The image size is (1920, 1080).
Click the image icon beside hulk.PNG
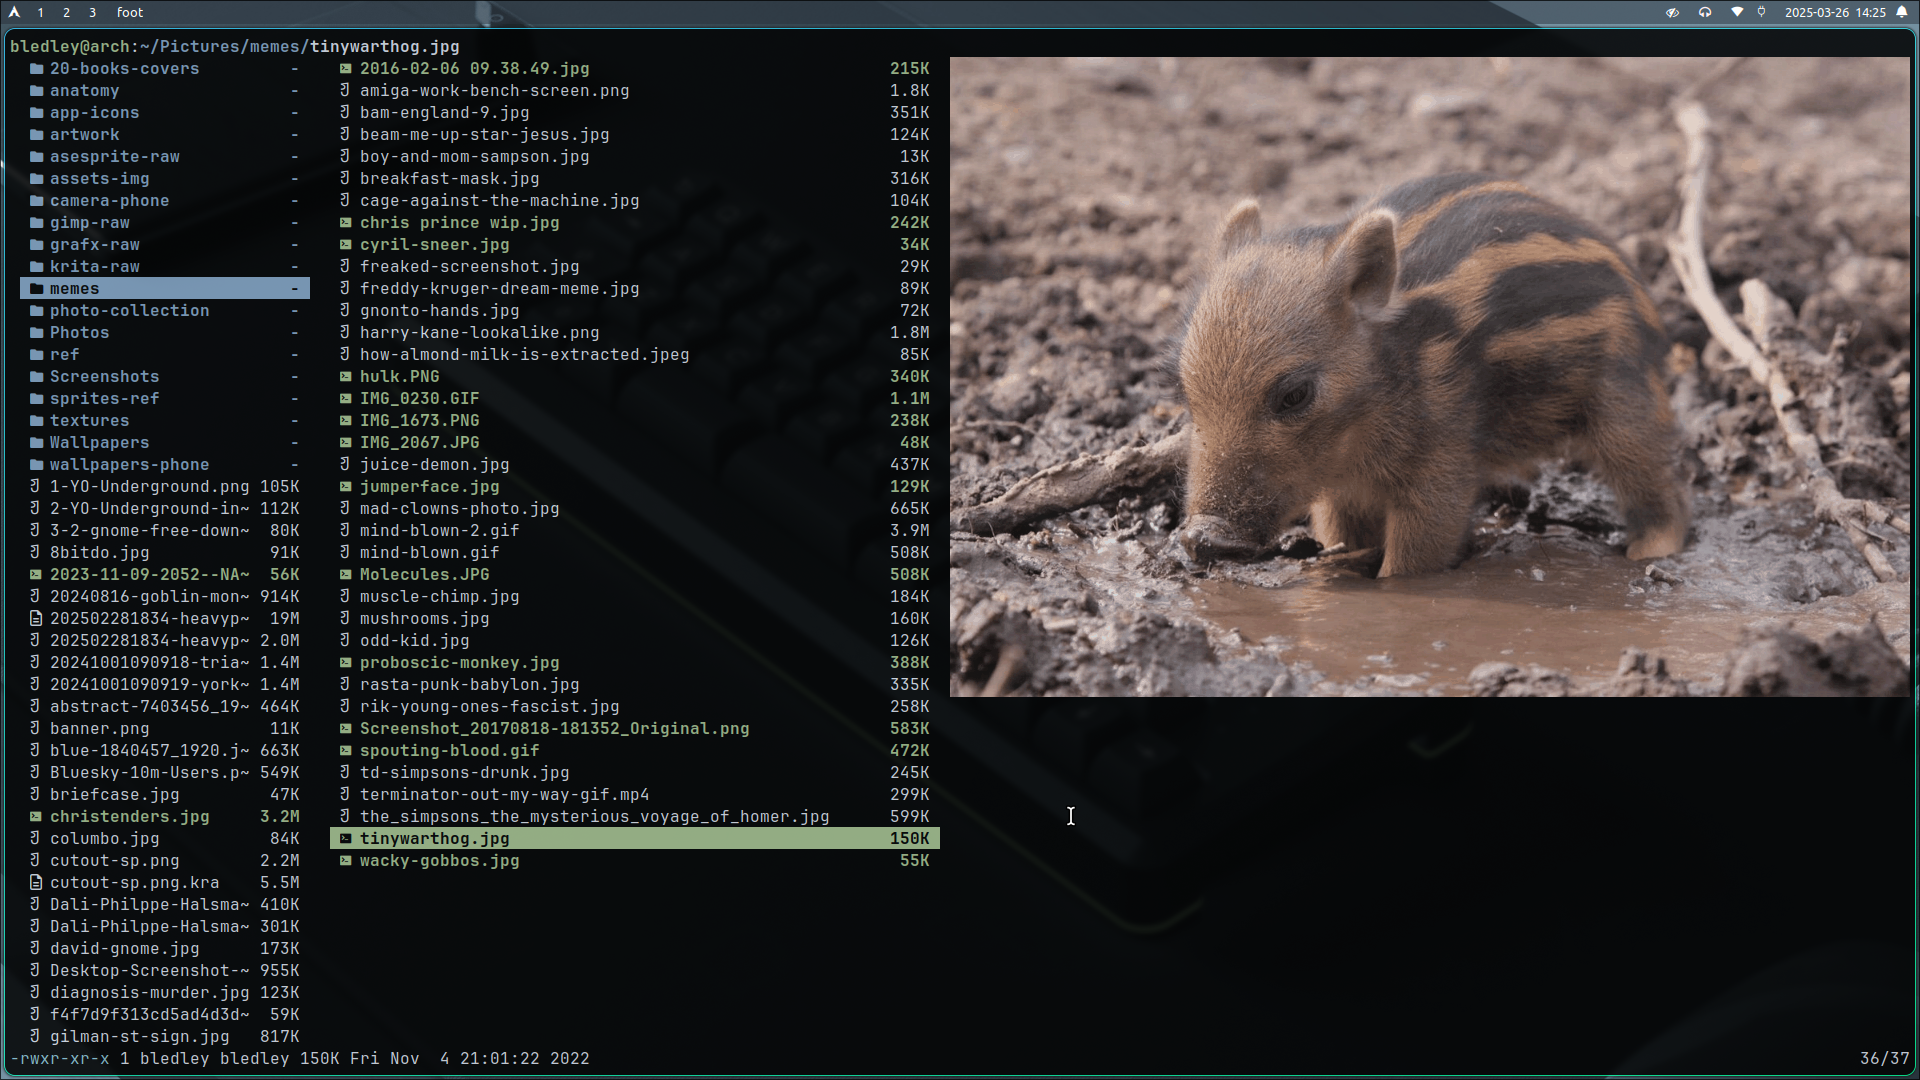pyautogui.click(x=345, y=377)
